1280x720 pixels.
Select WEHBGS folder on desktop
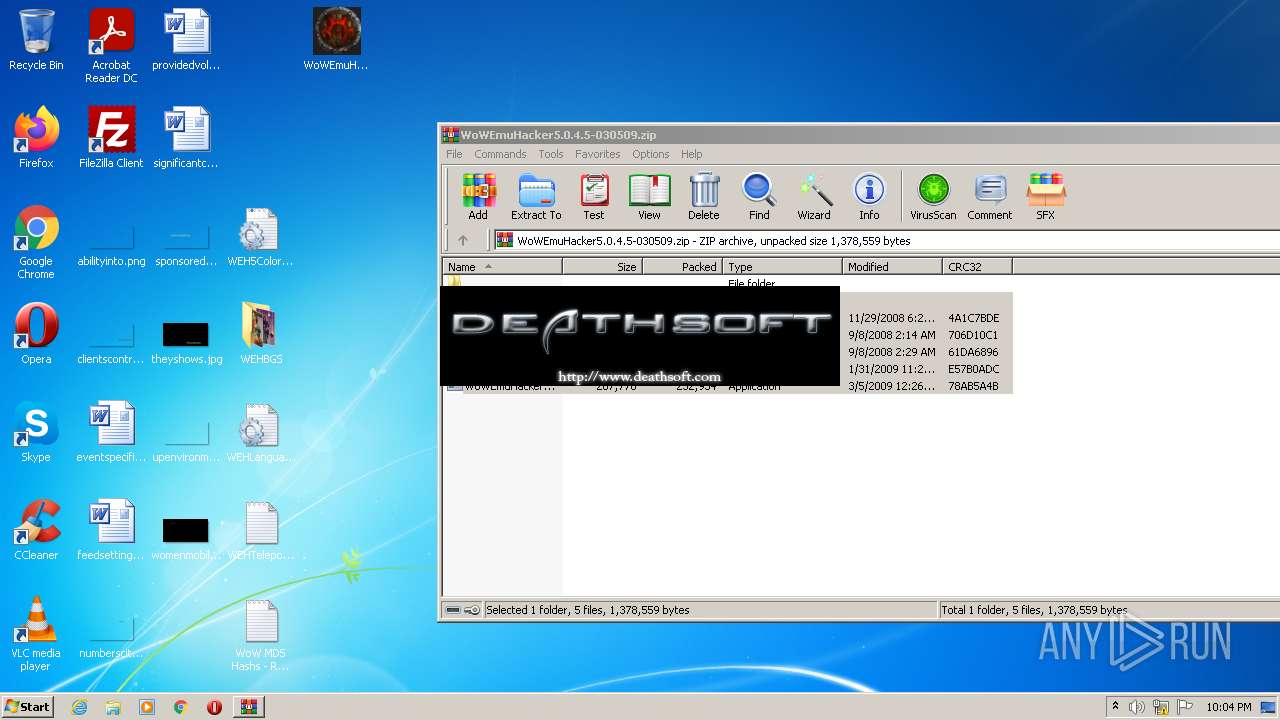261,334
